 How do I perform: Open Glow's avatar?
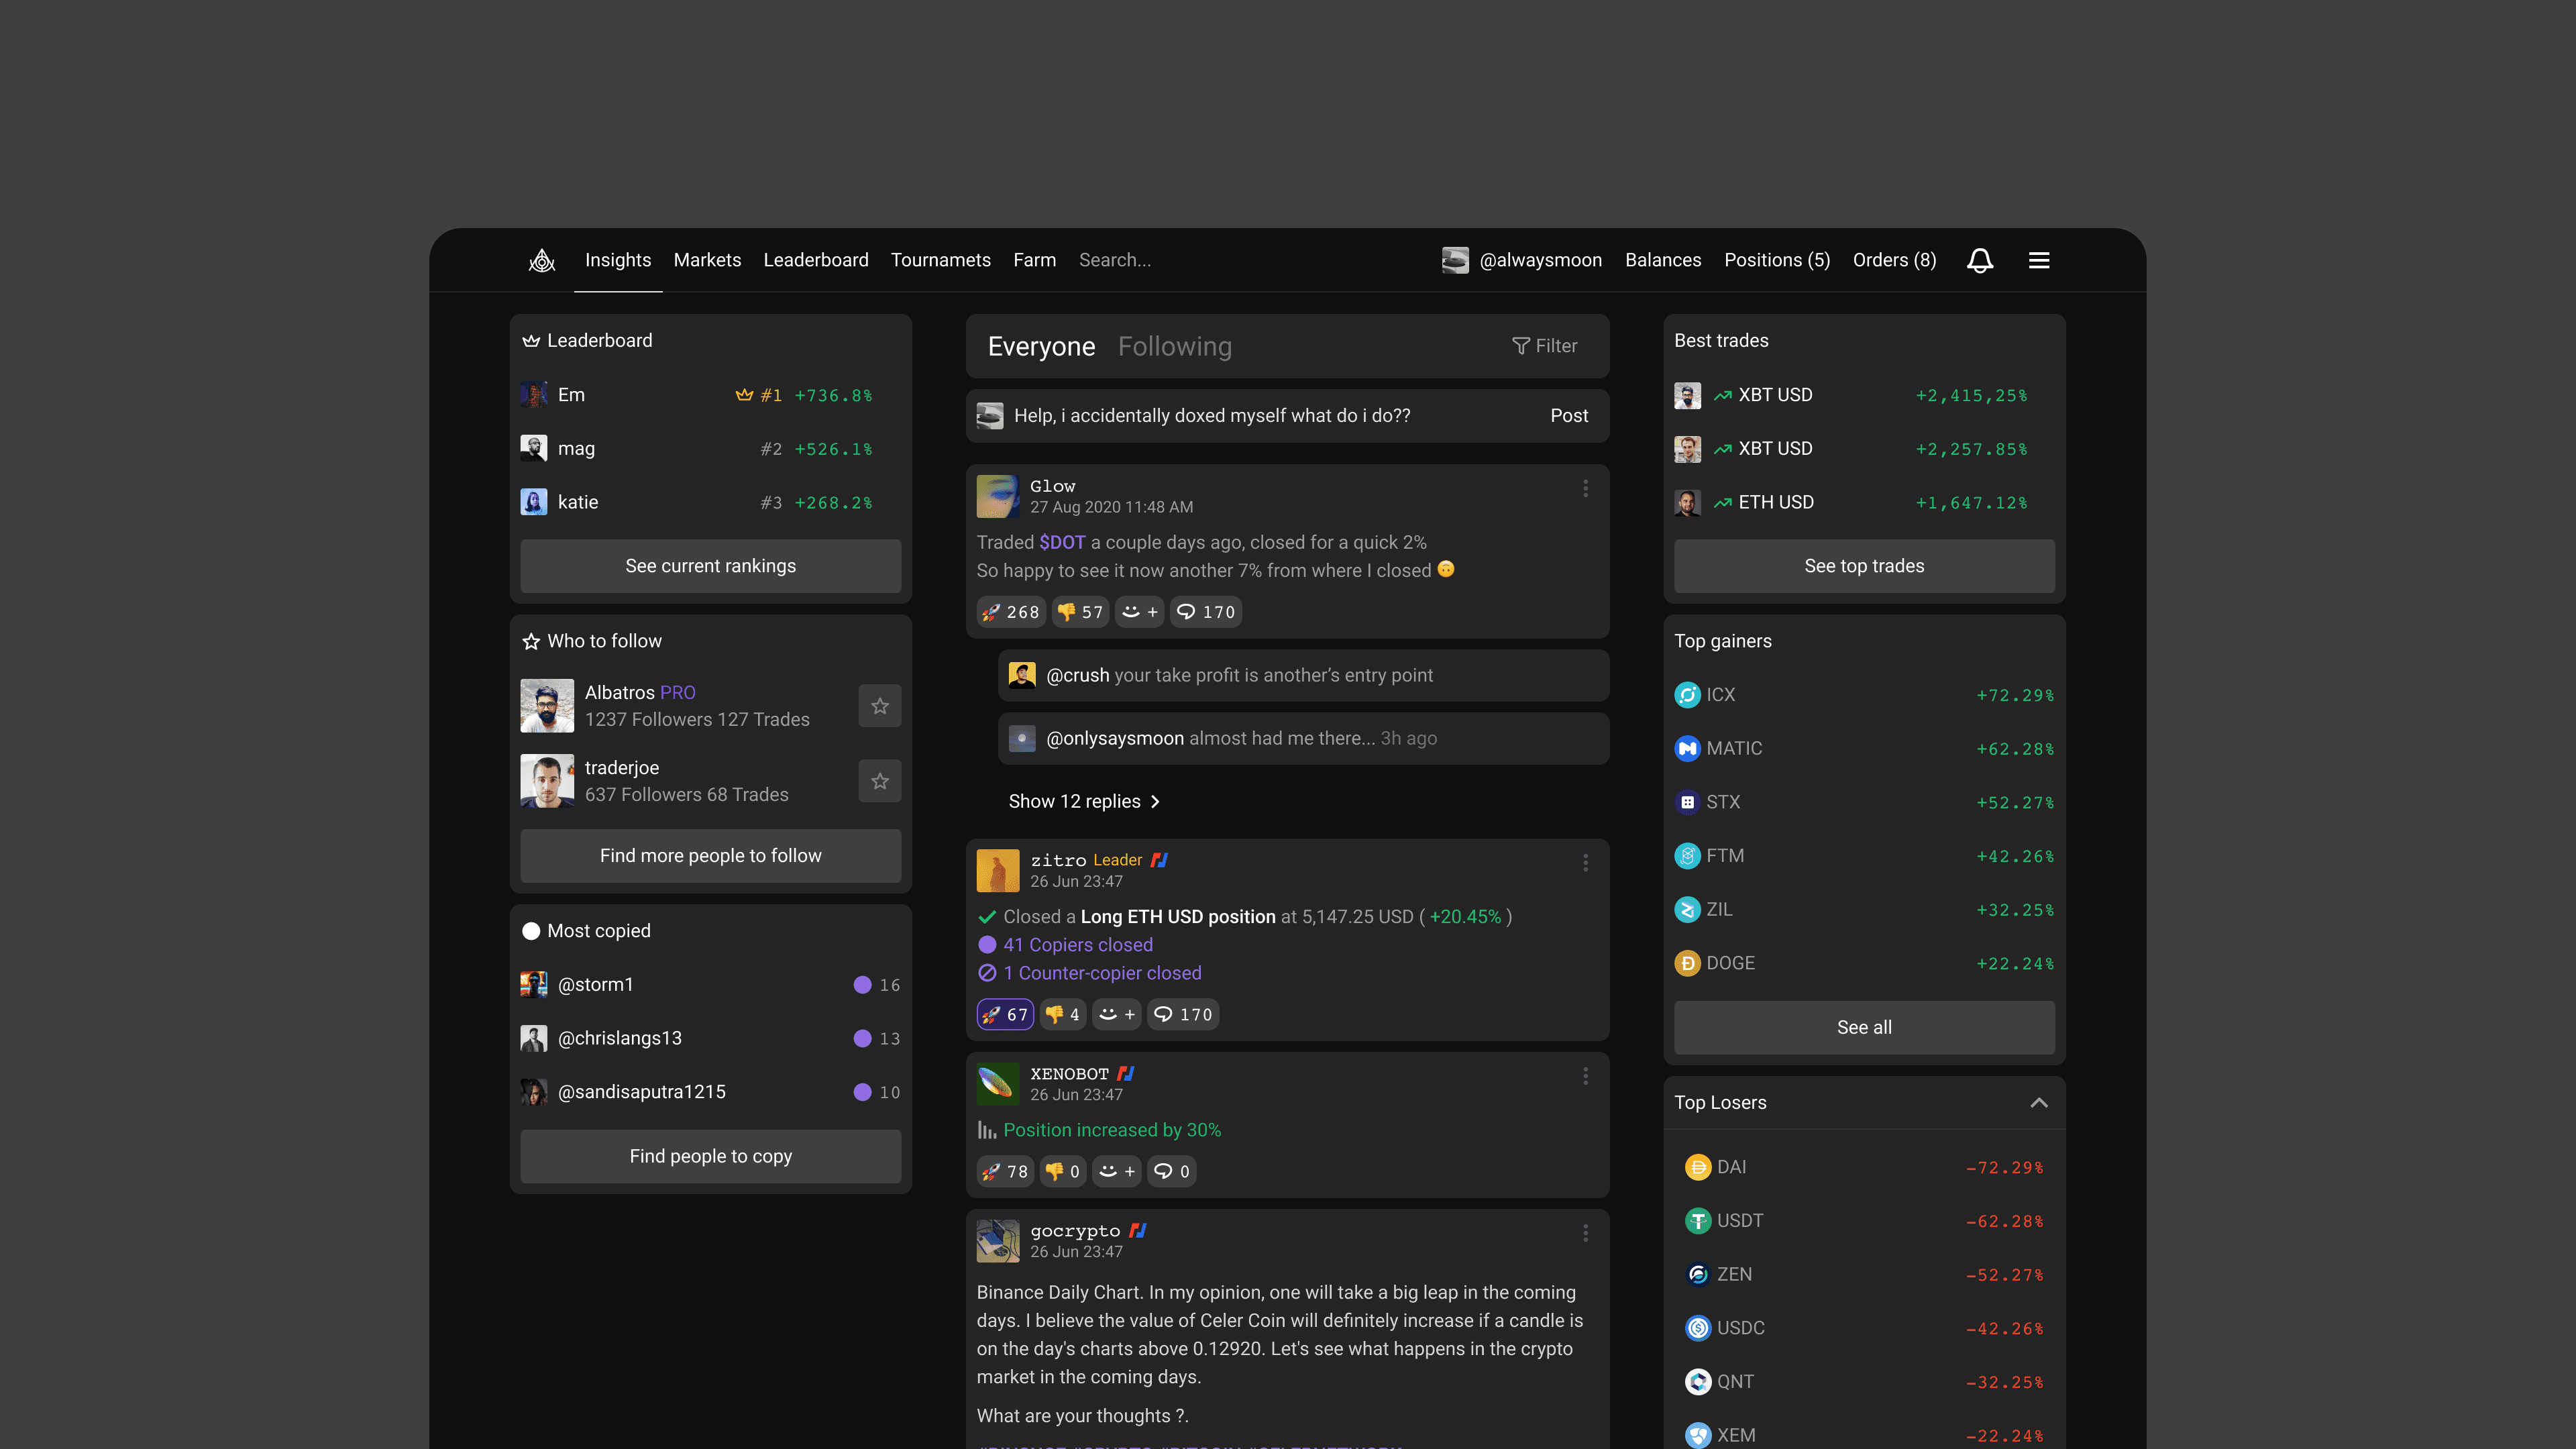click(x=998, y=497)
